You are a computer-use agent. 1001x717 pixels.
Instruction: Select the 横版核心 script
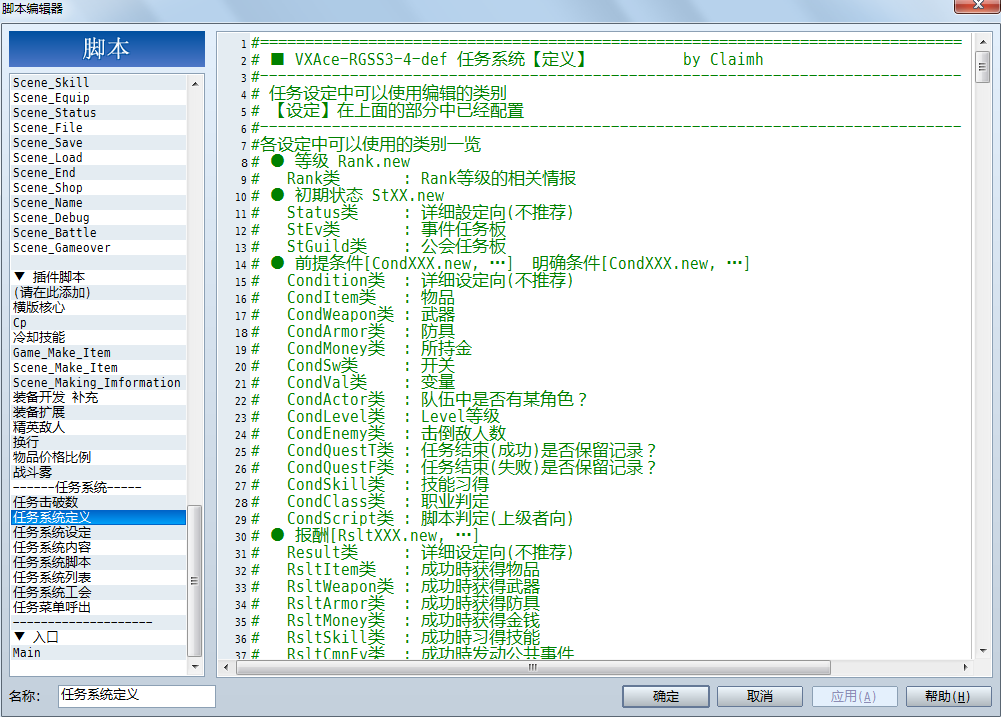[99, 307]
